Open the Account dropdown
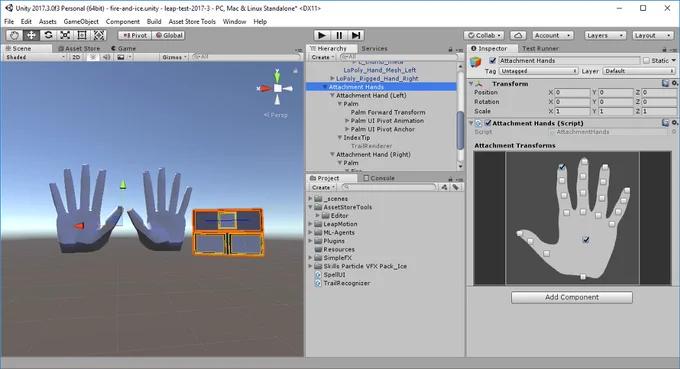The height and width of the screenshot is (369, 680). click(552, 35)
